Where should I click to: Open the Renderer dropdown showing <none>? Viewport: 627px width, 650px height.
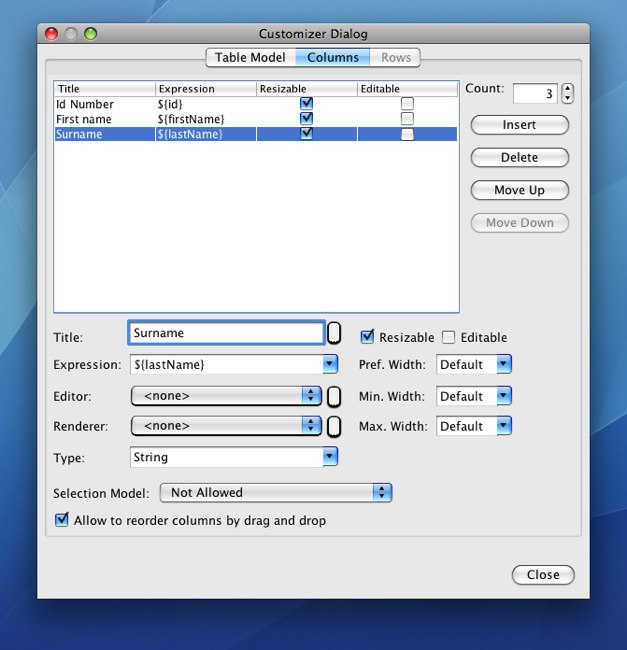tap(226, 426)
